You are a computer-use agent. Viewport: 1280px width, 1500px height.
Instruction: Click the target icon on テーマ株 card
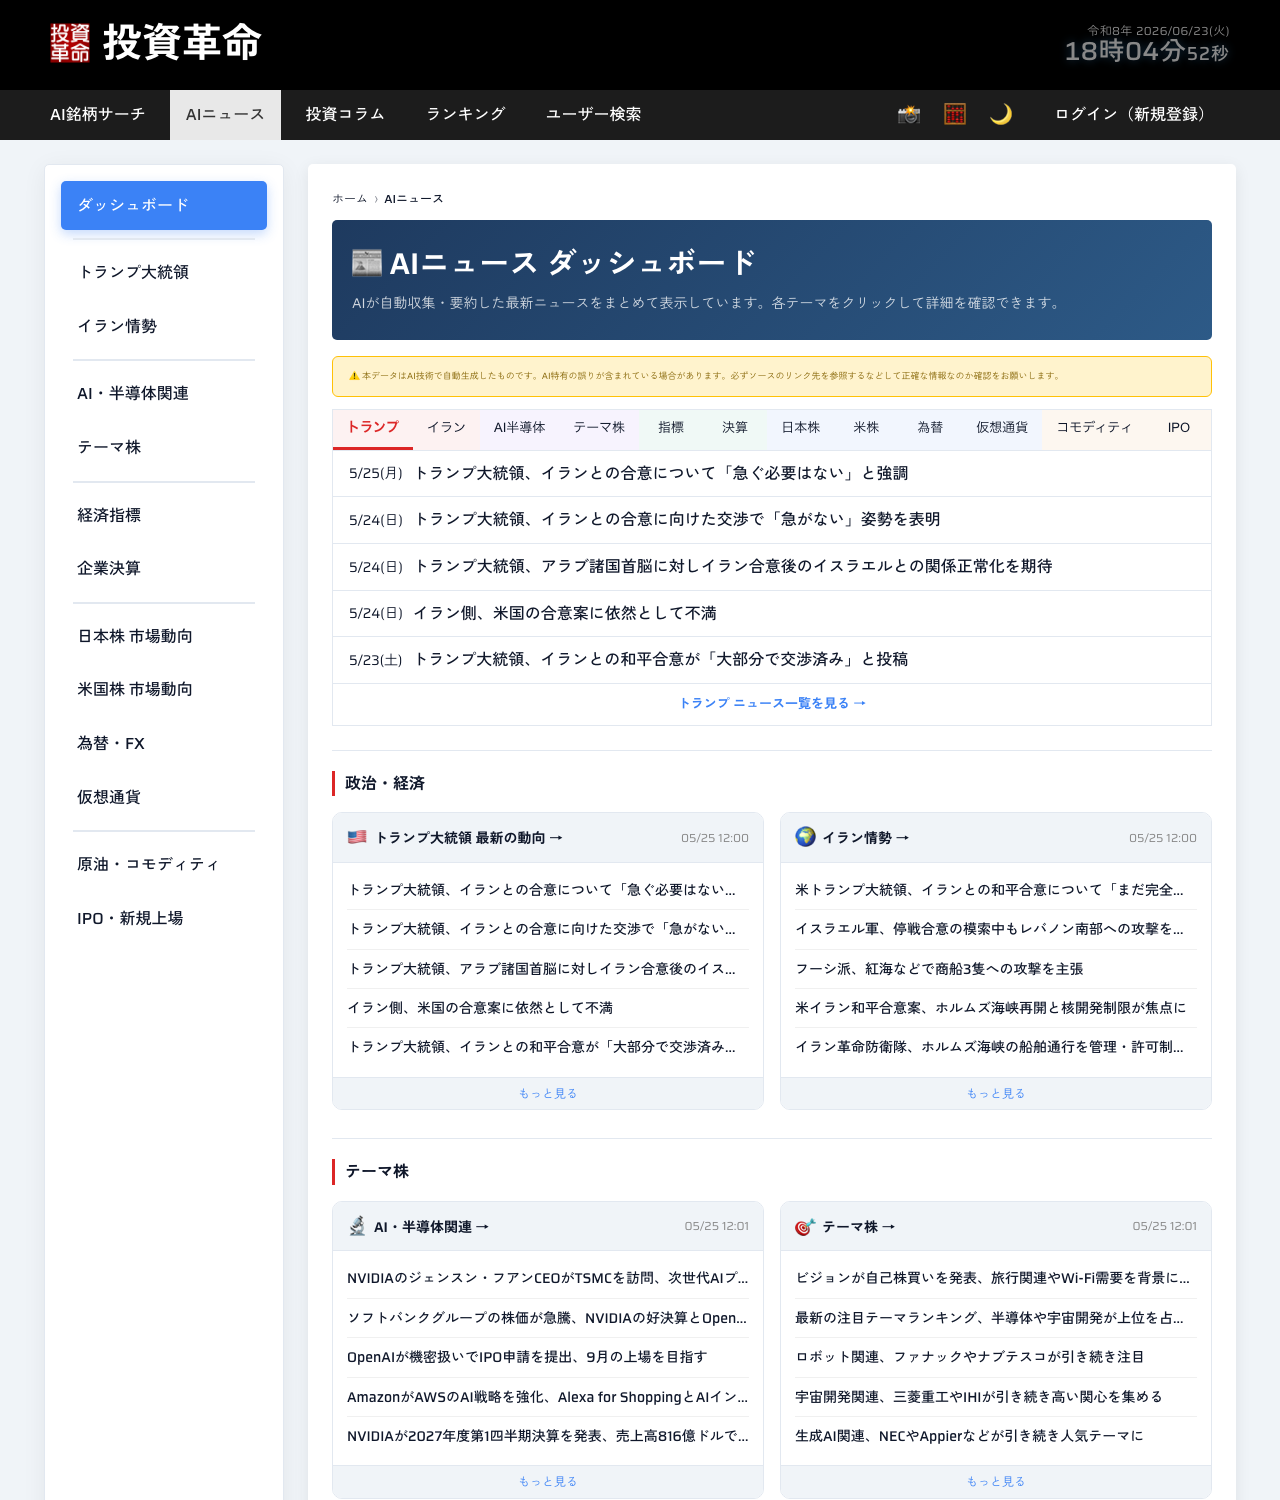(805, 1227)
